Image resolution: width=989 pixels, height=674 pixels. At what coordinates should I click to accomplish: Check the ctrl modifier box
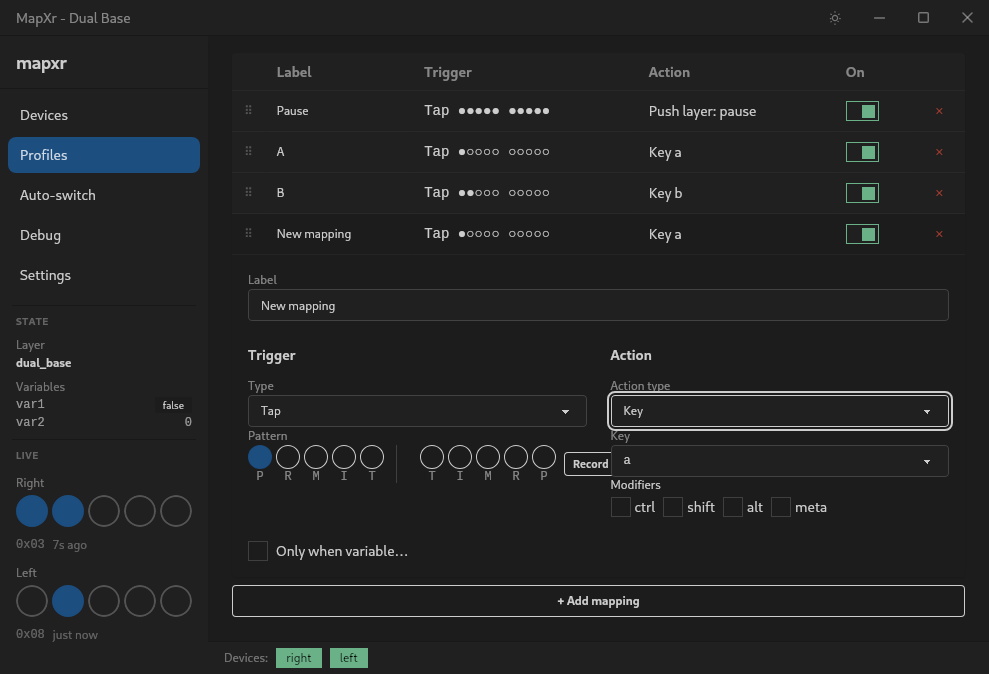point(621,507)
